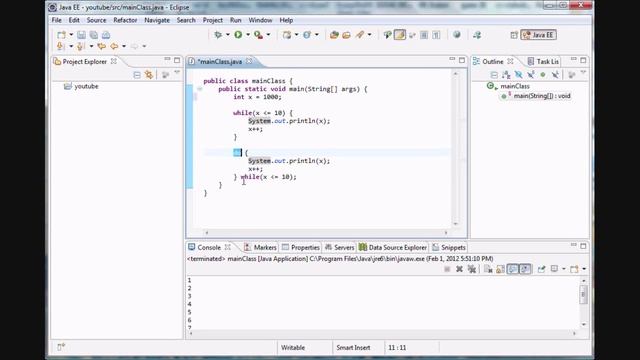The height and width of the screenshot is (360, 640).
Task: Open the Run configurations dropdown arrow
Action: click(248, 35)
